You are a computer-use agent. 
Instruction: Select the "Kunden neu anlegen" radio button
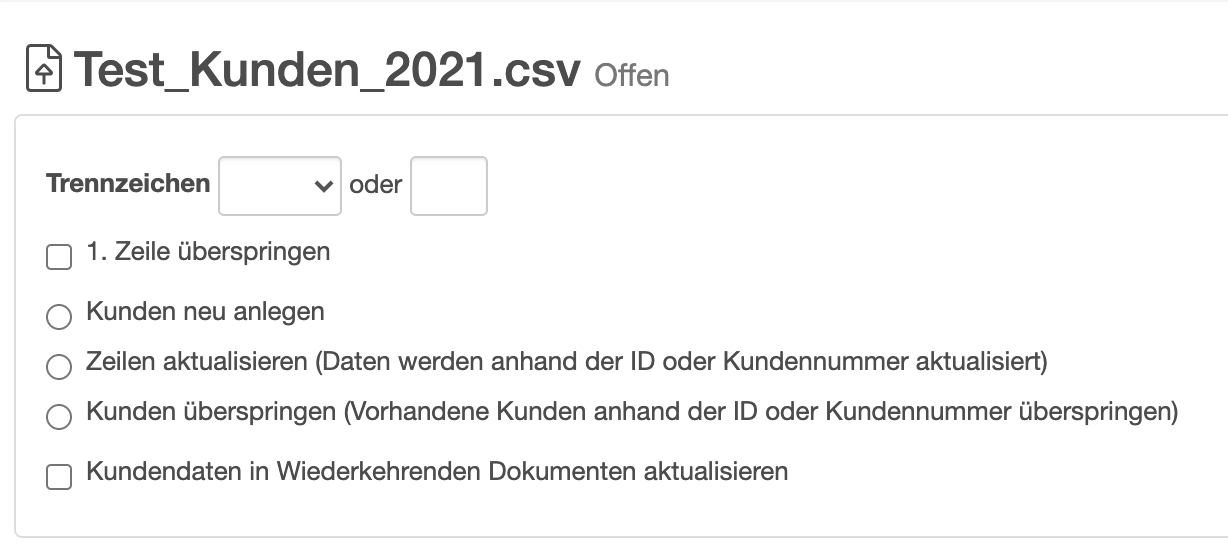[x=59, y=317]
